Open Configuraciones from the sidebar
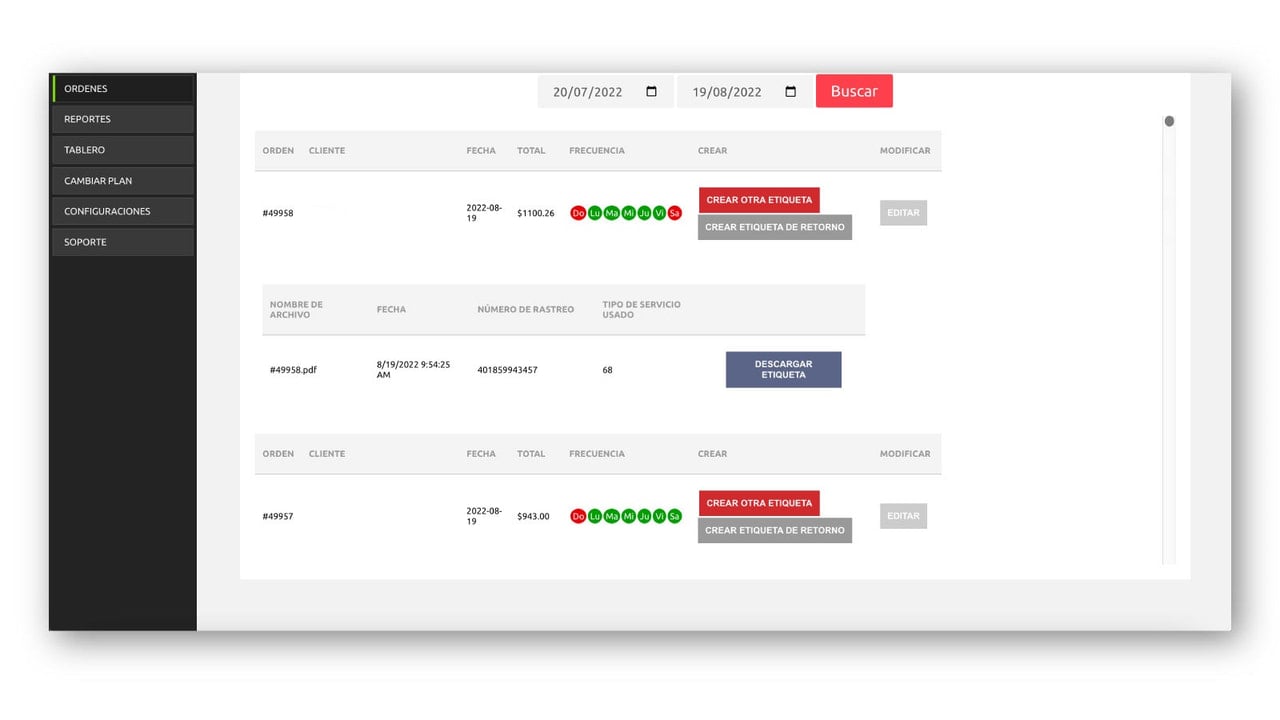 [x=122, y=211]
